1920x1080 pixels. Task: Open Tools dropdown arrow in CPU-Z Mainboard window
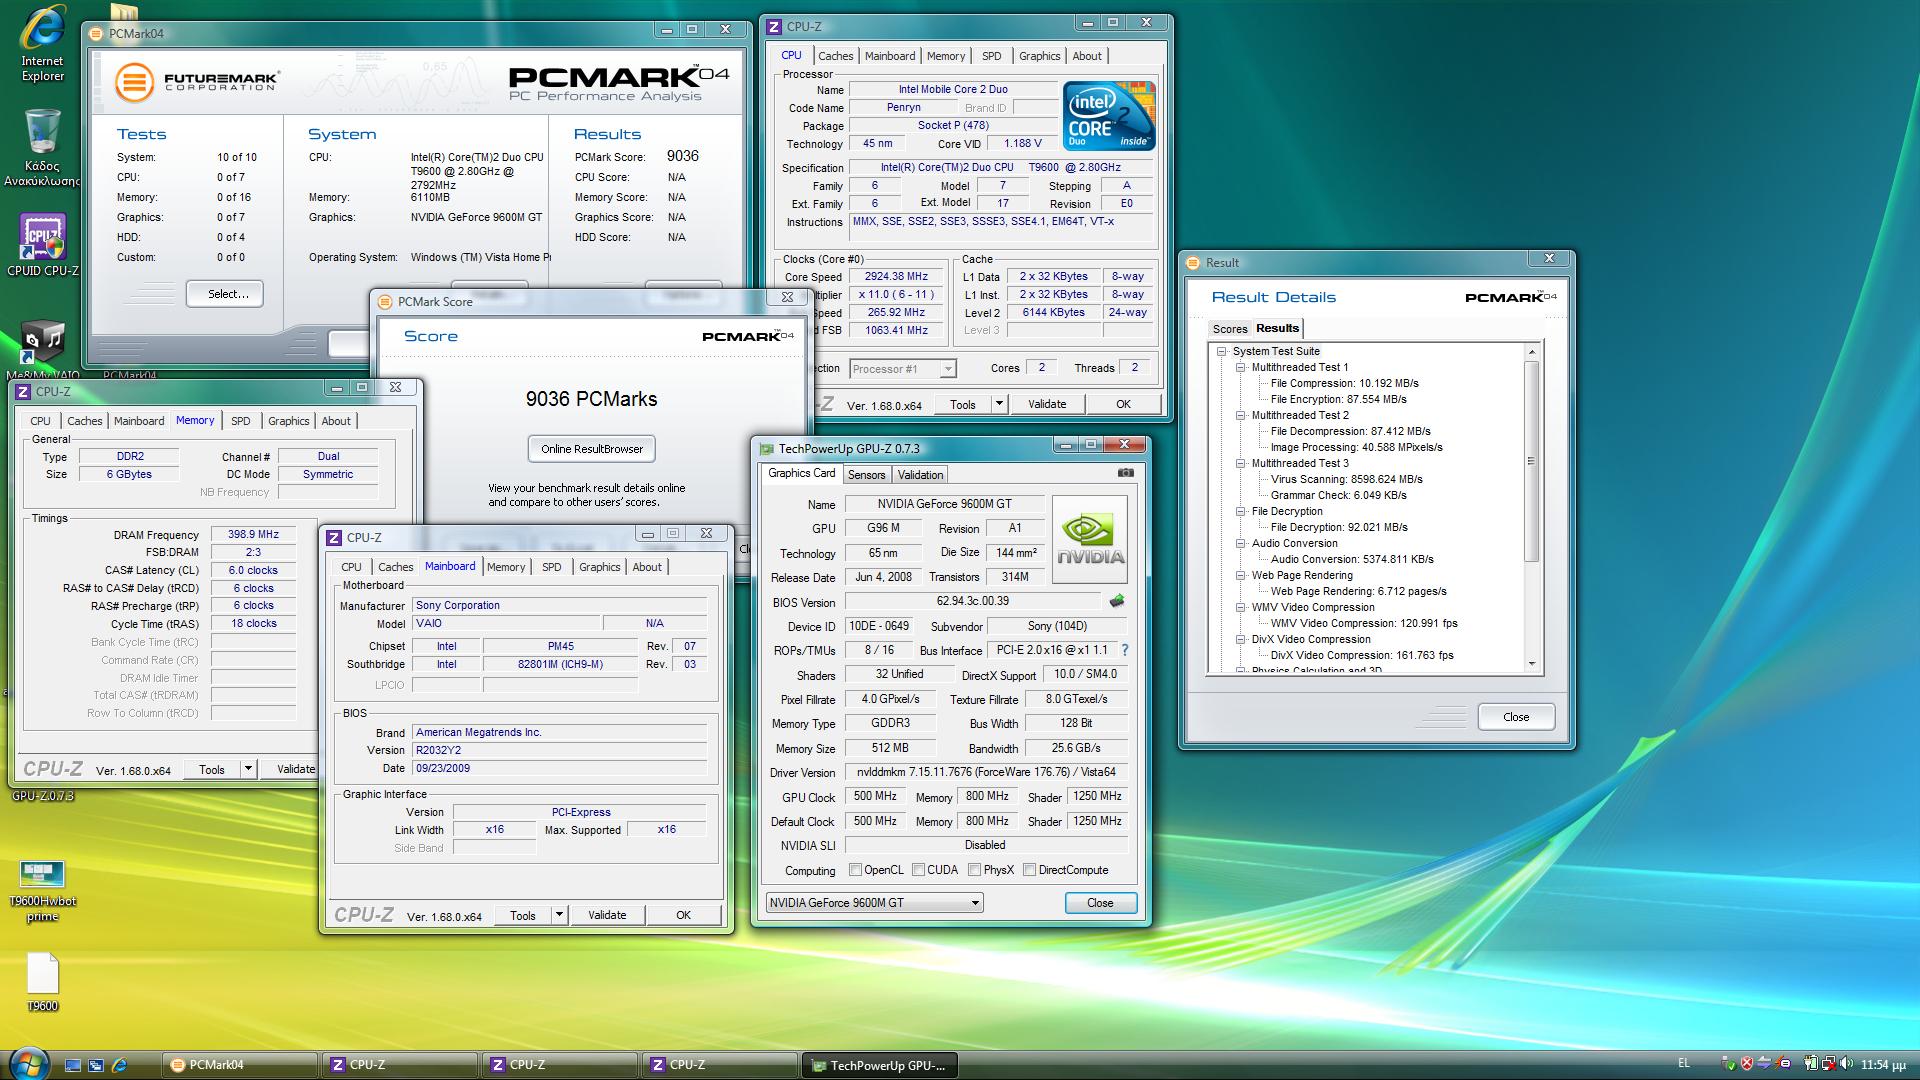559,915
